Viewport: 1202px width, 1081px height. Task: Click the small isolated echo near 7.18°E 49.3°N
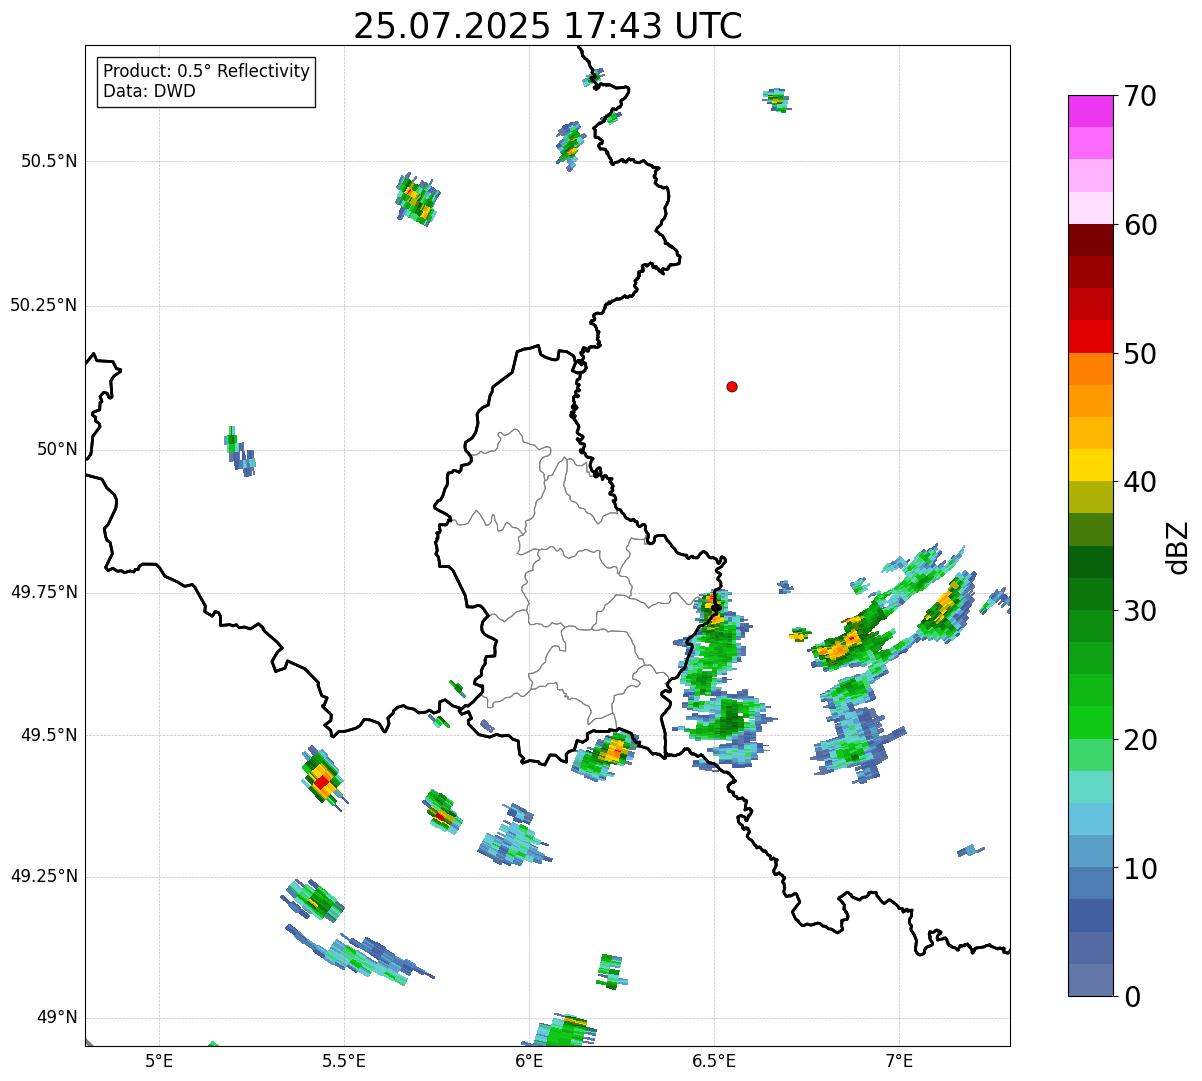(970, 851)
